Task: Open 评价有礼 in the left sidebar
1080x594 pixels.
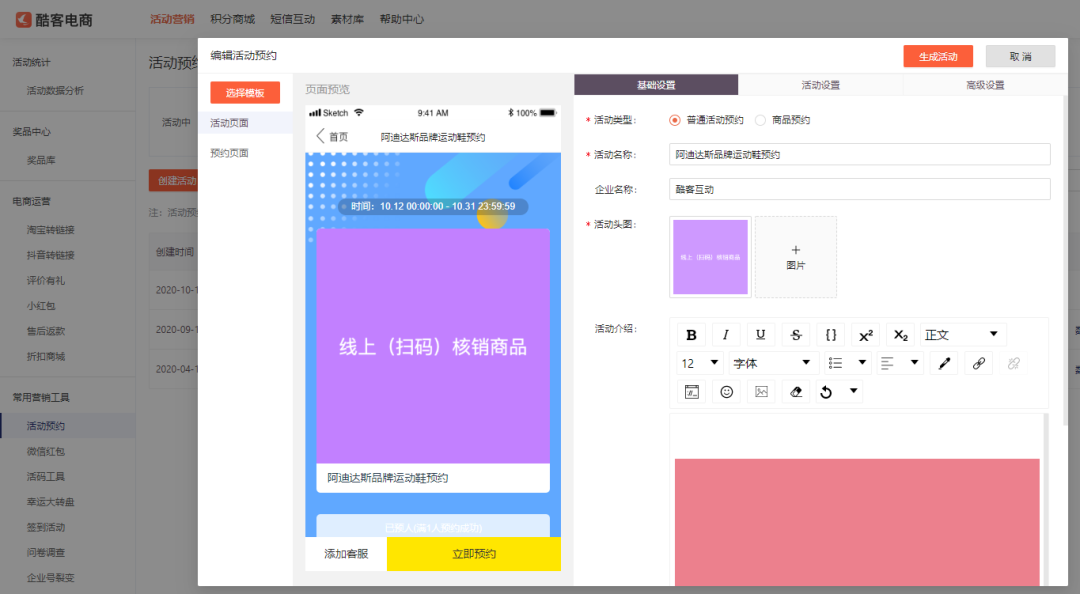Action: pyautogui.click(x=45, y=280)
